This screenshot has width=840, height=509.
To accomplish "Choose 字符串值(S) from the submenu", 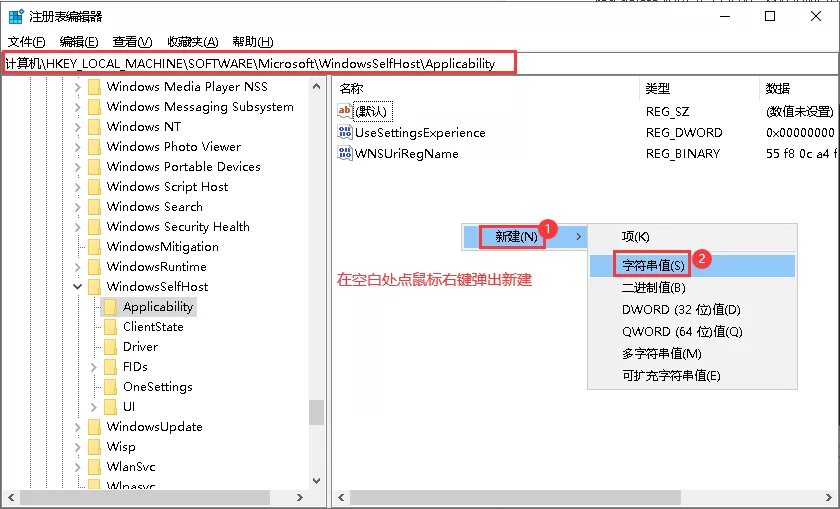I will [x=692, y=266].
